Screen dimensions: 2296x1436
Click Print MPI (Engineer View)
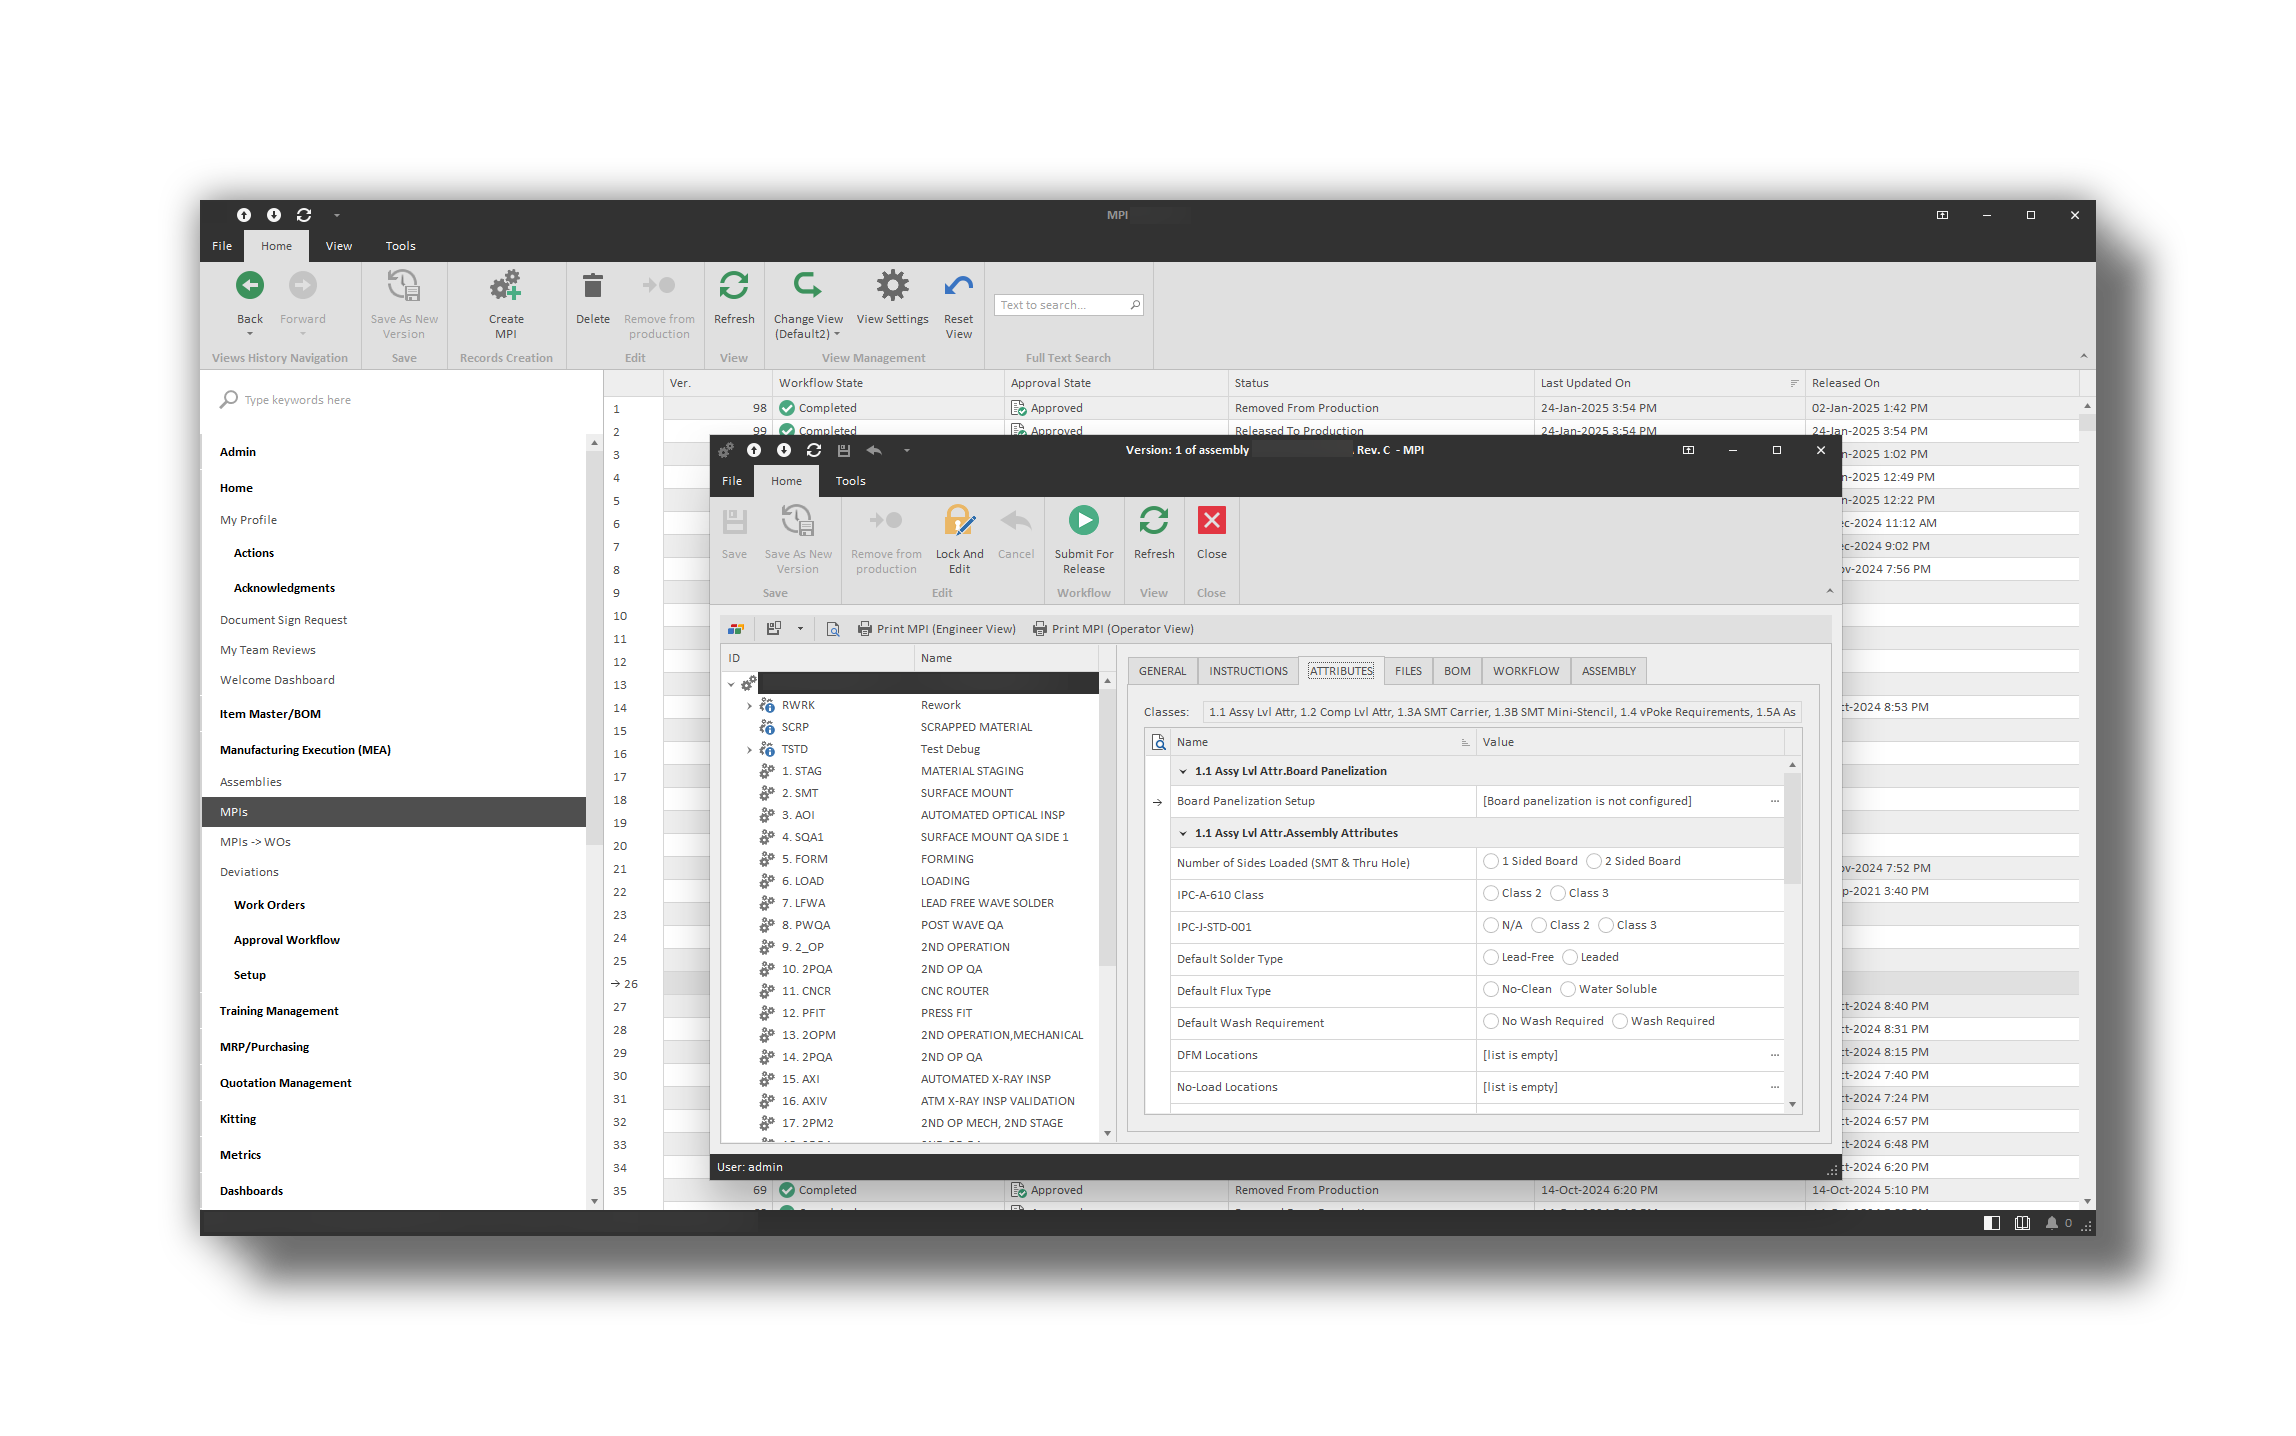pyautogui.click(x=936, y=629)
